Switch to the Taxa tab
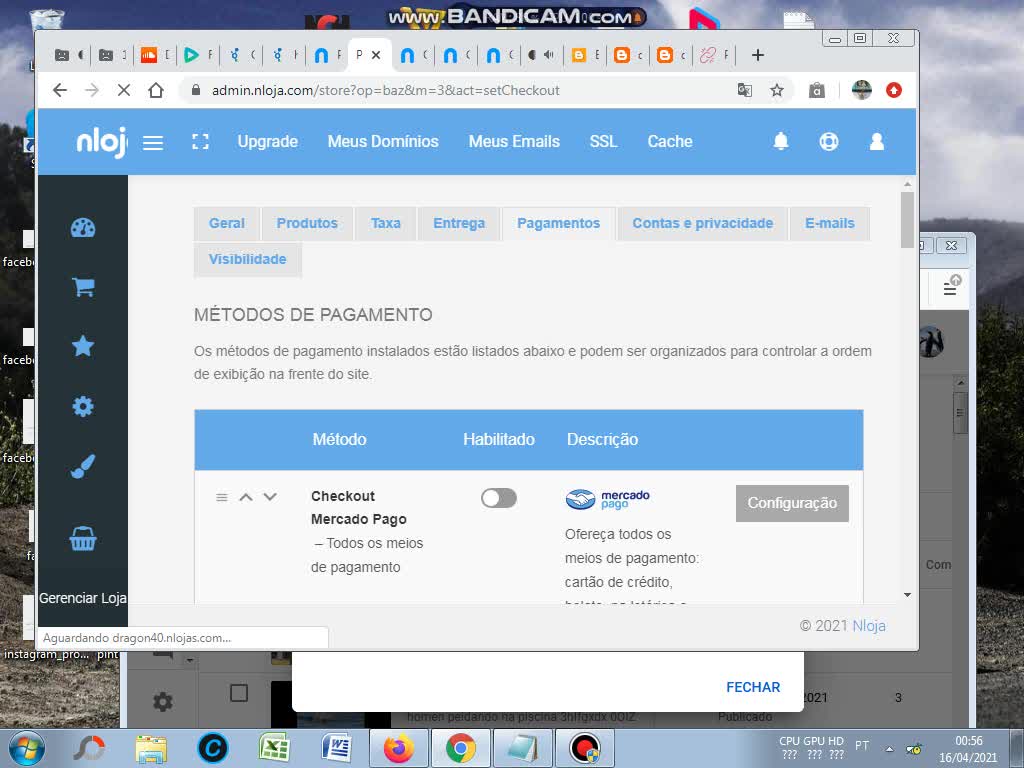This screenshot has height=768, width=1024. coord(385,223)
